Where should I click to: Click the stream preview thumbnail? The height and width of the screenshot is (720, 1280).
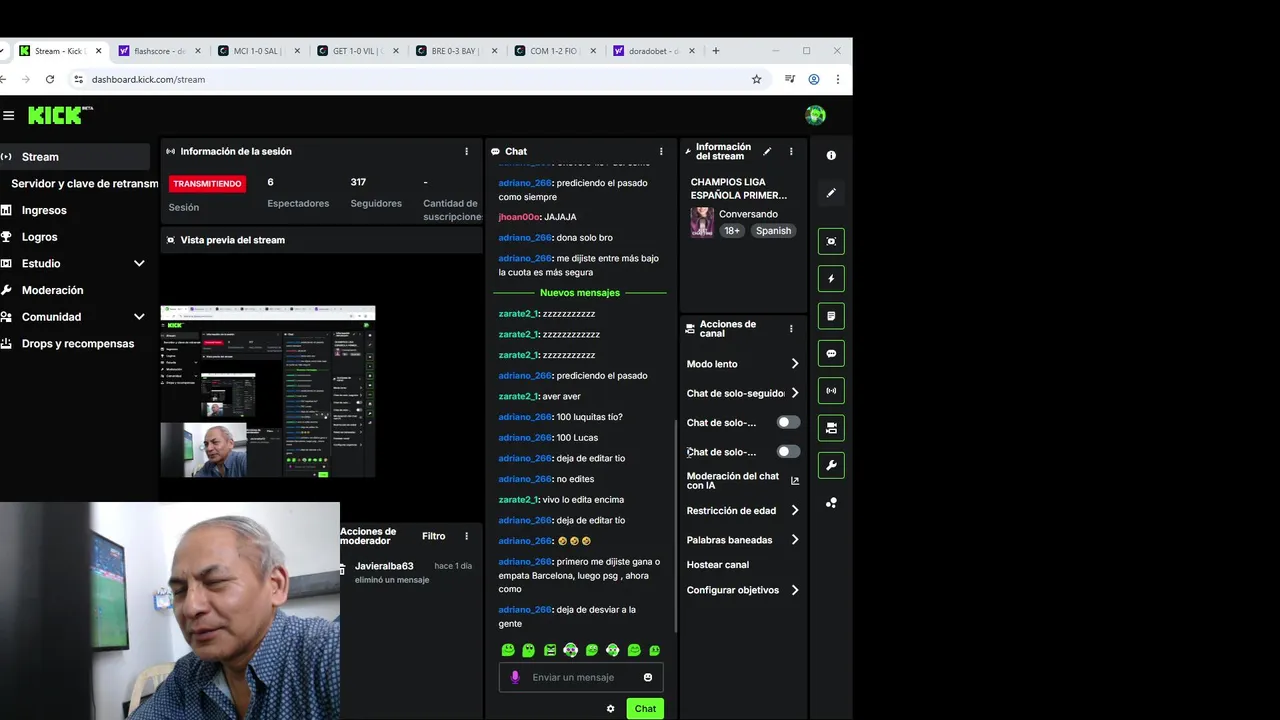pos(268,391)
